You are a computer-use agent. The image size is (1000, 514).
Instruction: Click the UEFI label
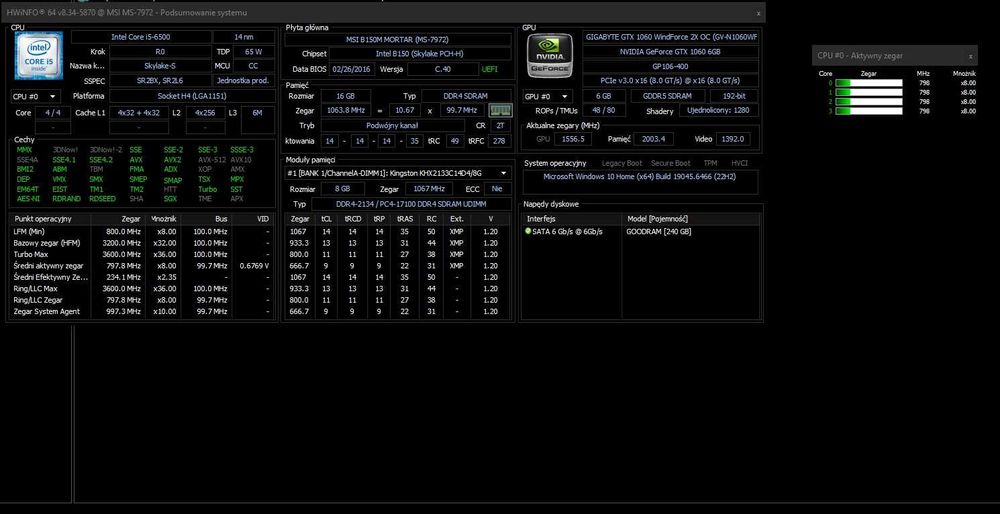click(490, 69)
